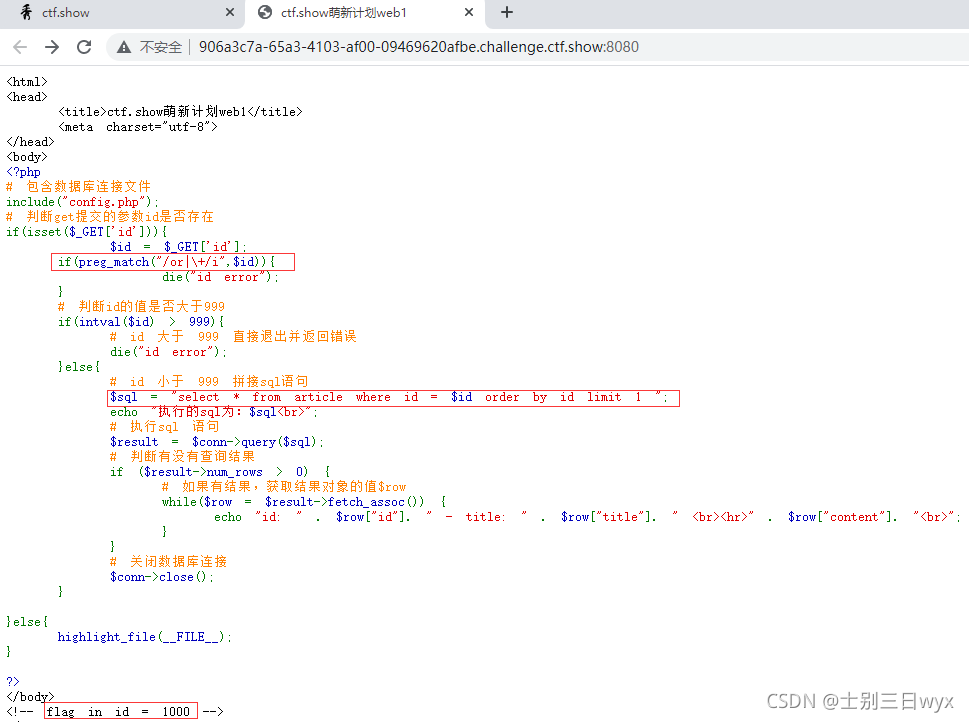Image resolution: width=969 pixels, height=722 pixels.
Task: Click the meta charset="utf-8" line
Action: click(x=138, y=127)
